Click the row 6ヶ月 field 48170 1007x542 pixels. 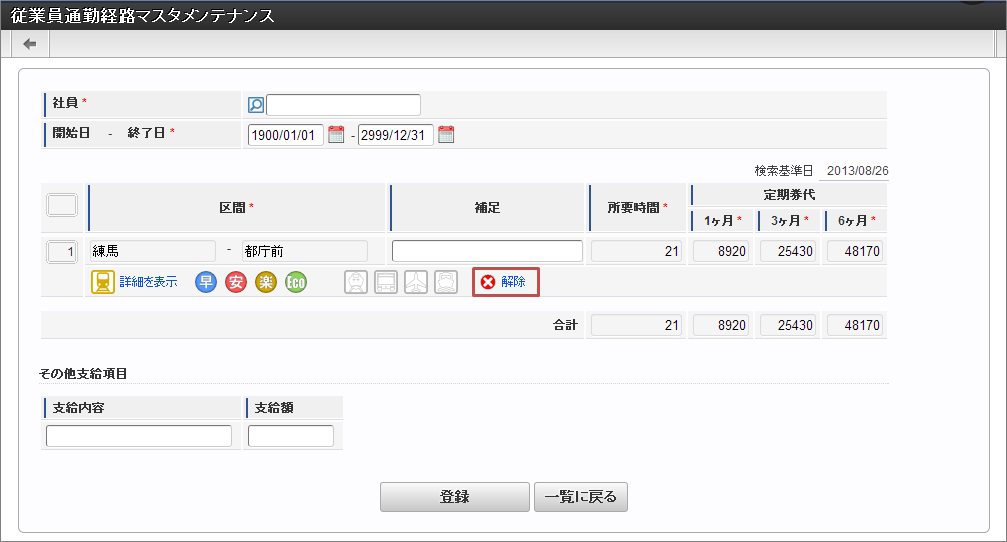(855, 251)
